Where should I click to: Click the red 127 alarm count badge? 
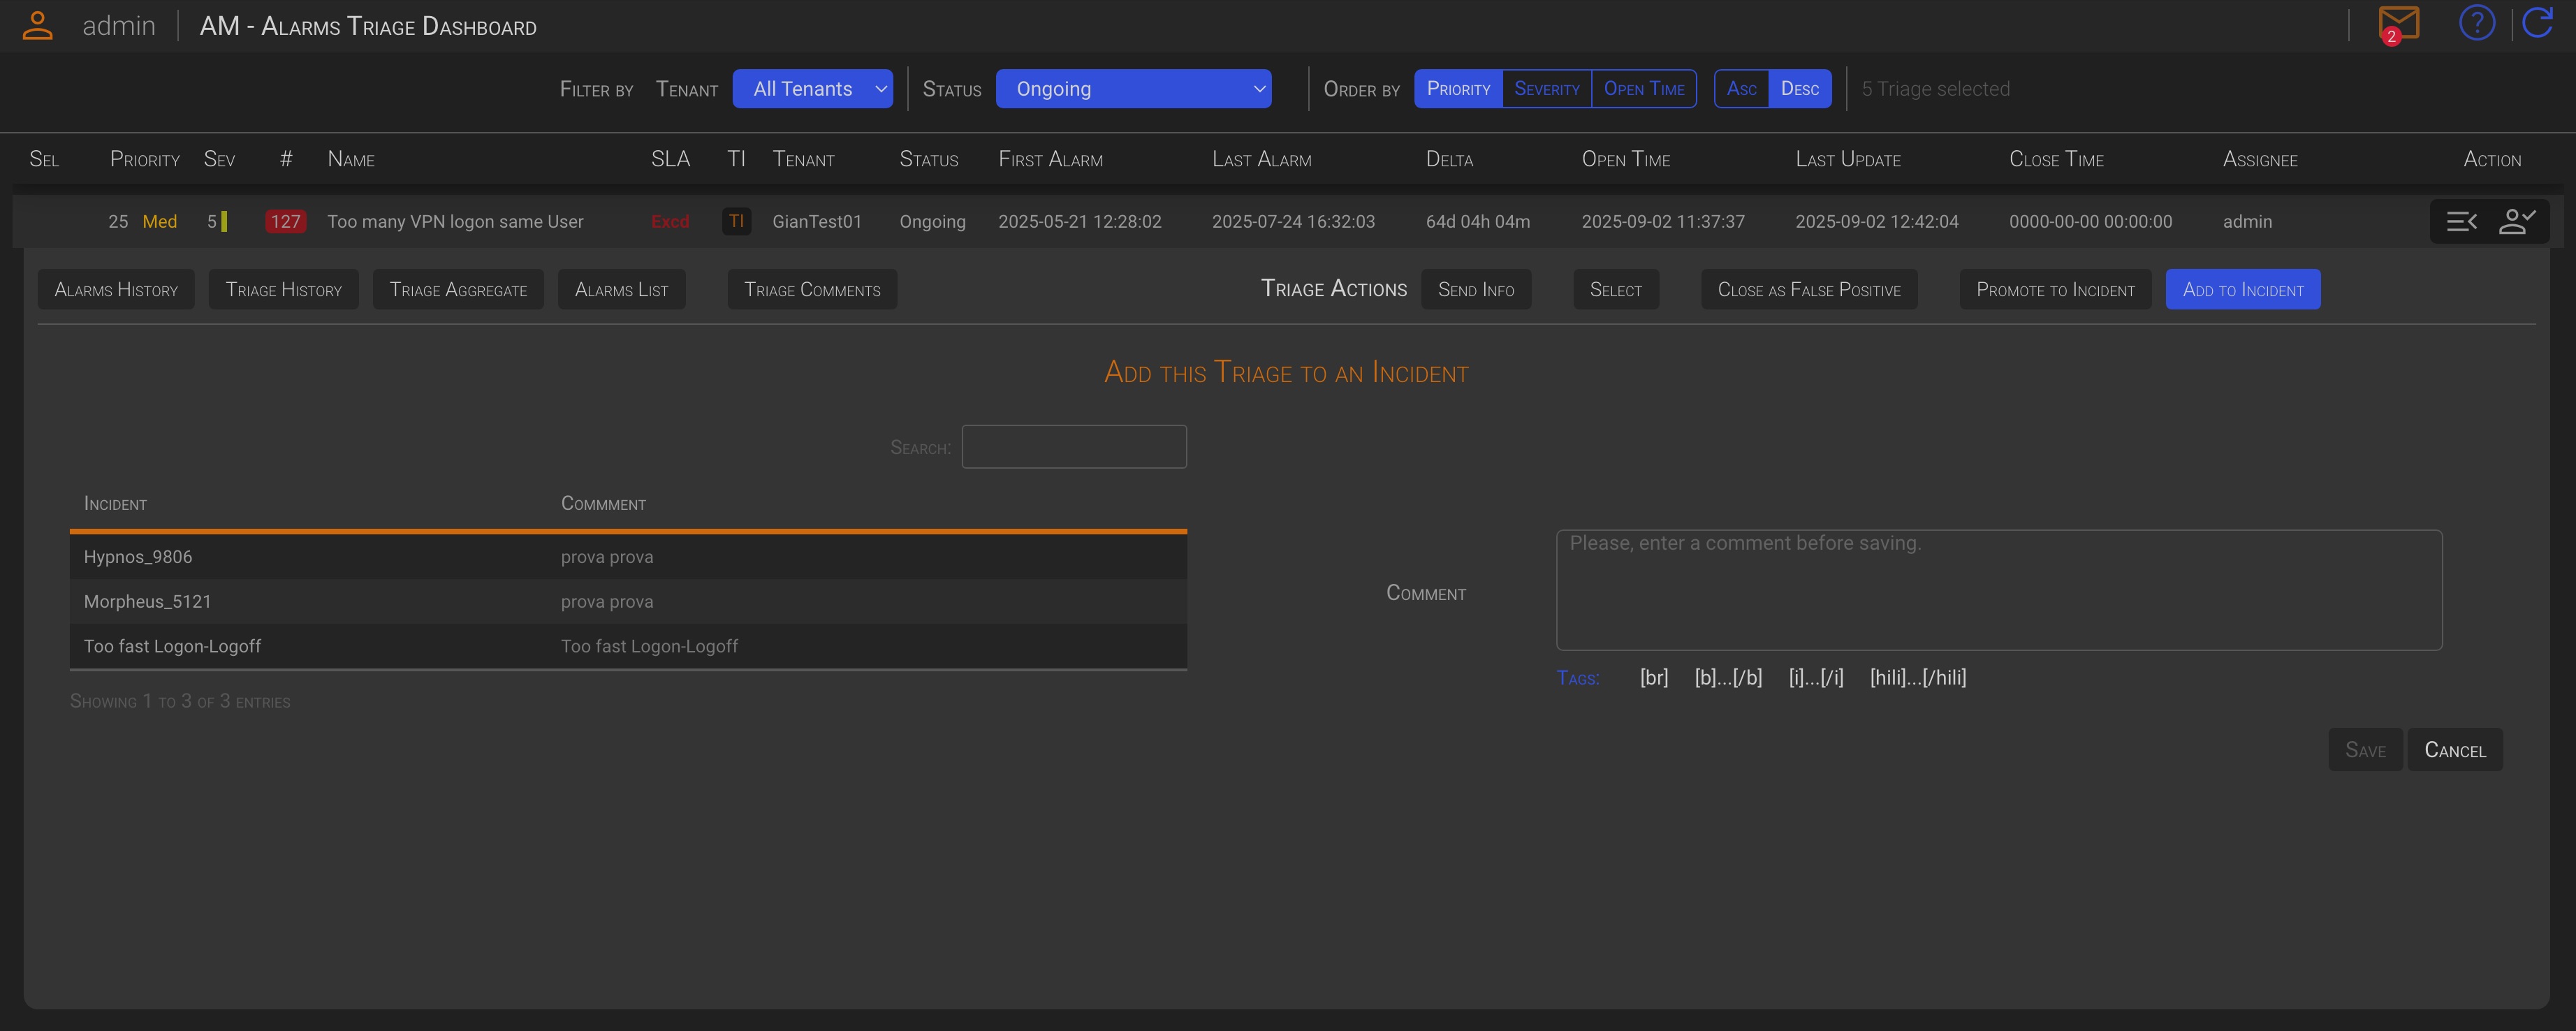click(285, 221)
